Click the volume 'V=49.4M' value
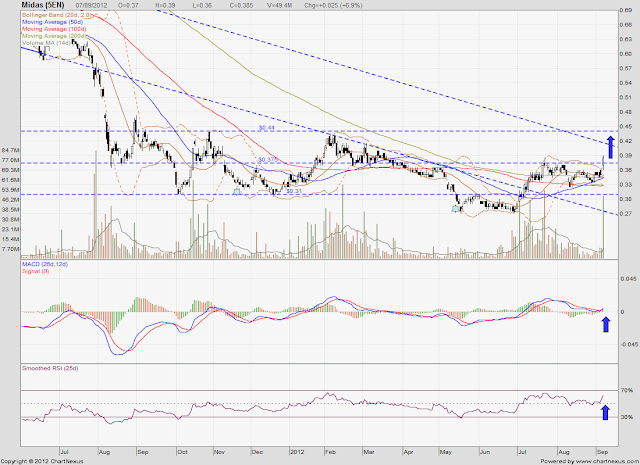Image resolution: width=640 pixels, height=465 pixels. click(280, 6)
